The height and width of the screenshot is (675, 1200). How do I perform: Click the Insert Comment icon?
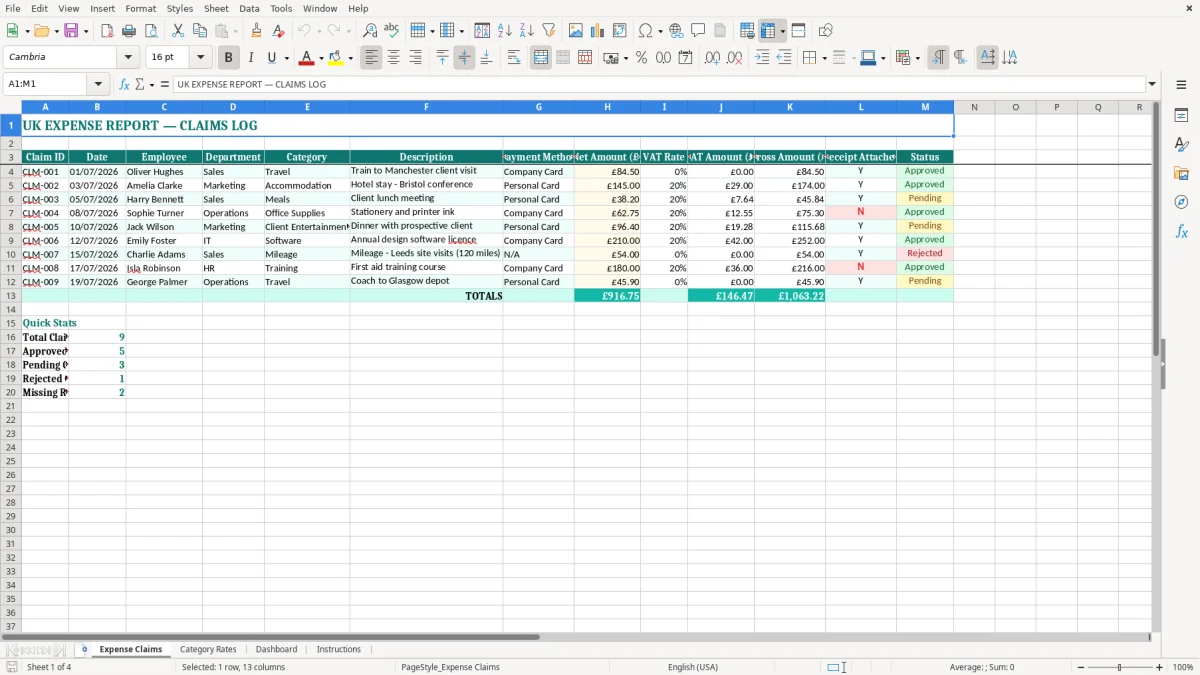(698, 31)
